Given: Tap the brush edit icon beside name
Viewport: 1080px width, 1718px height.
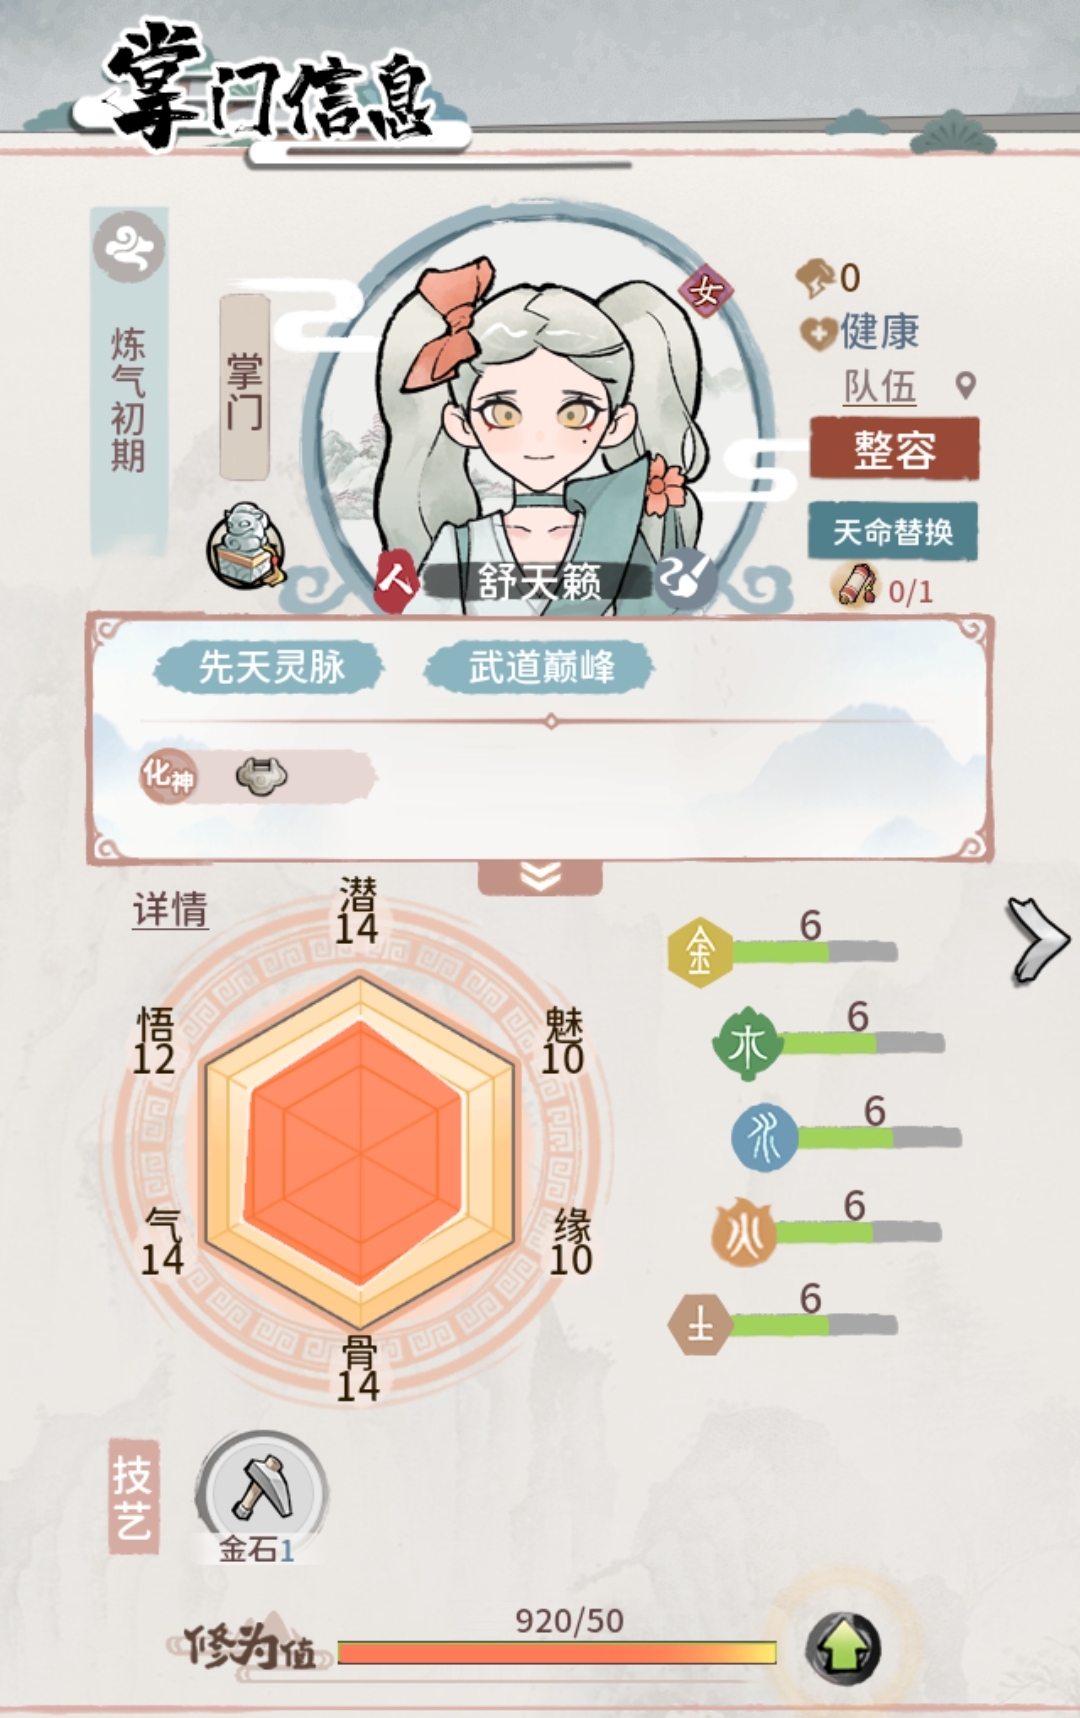Looking at the screenshot, I should click(686, 578).
